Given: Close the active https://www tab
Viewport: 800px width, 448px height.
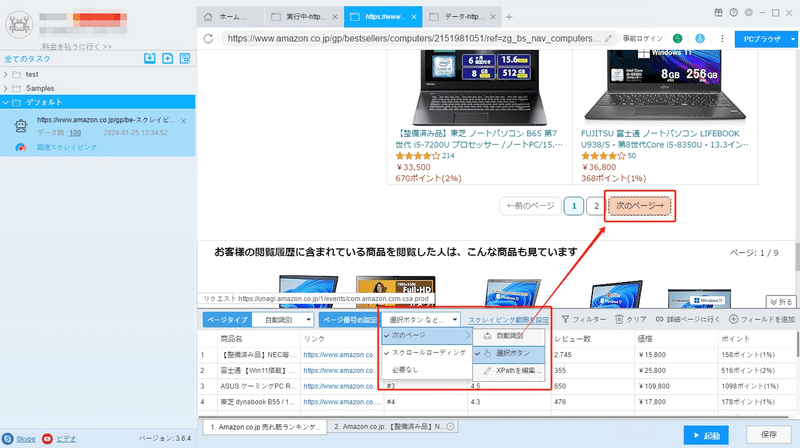Looking at the screenshot, I should pos(414,17).
